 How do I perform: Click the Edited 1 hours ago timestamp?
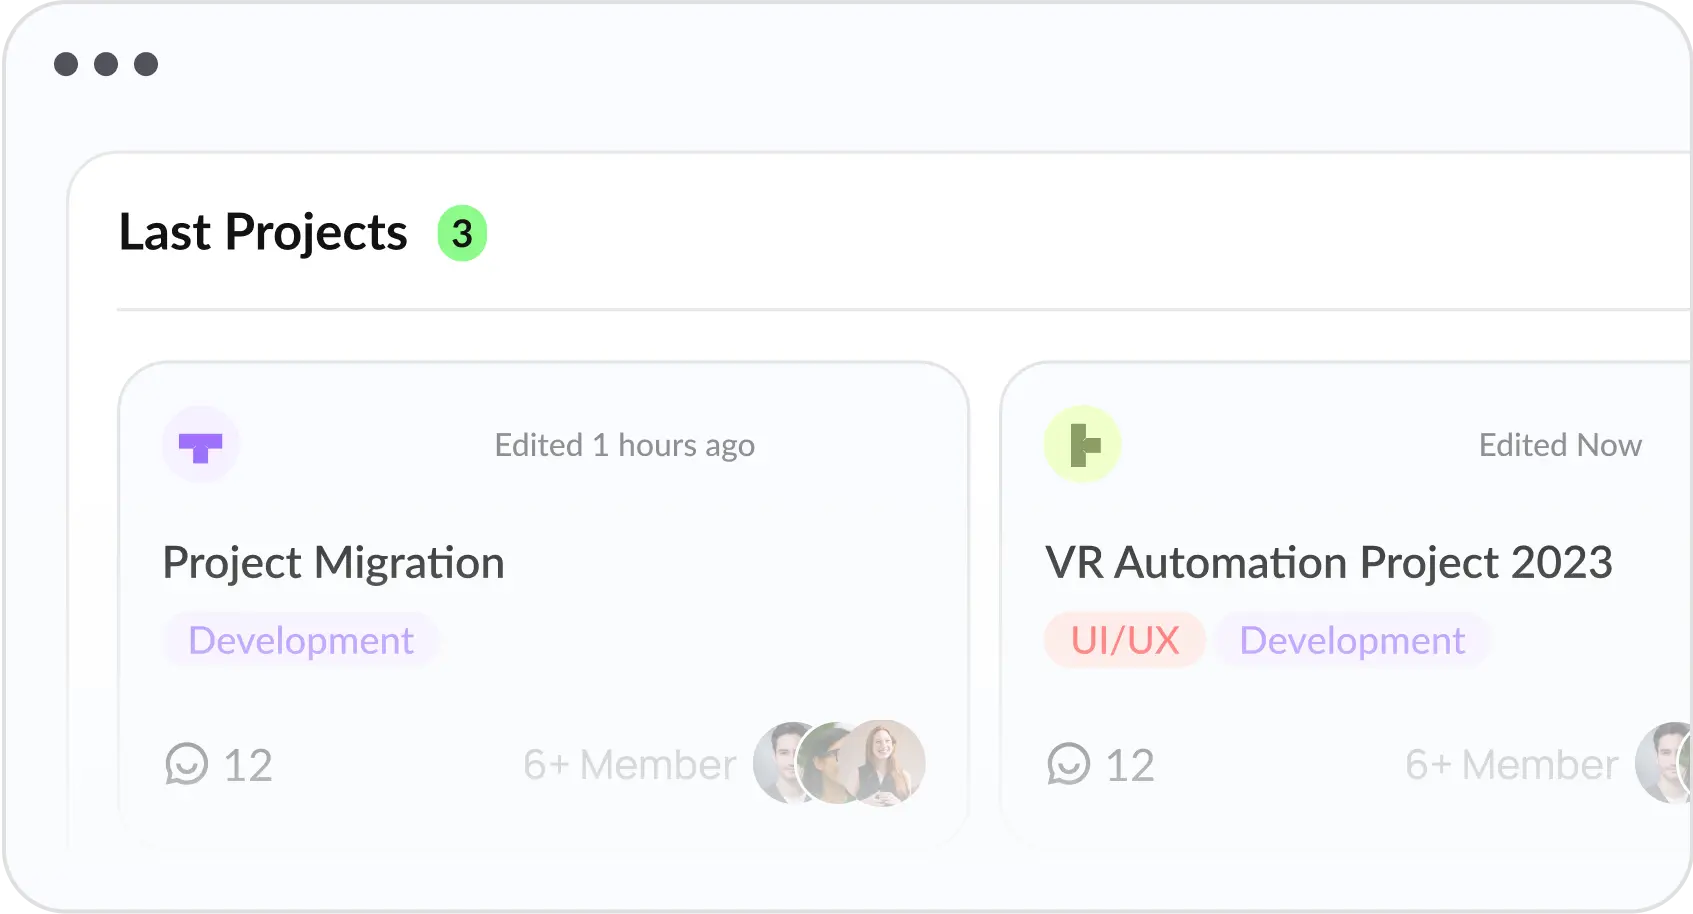(623, 445)
